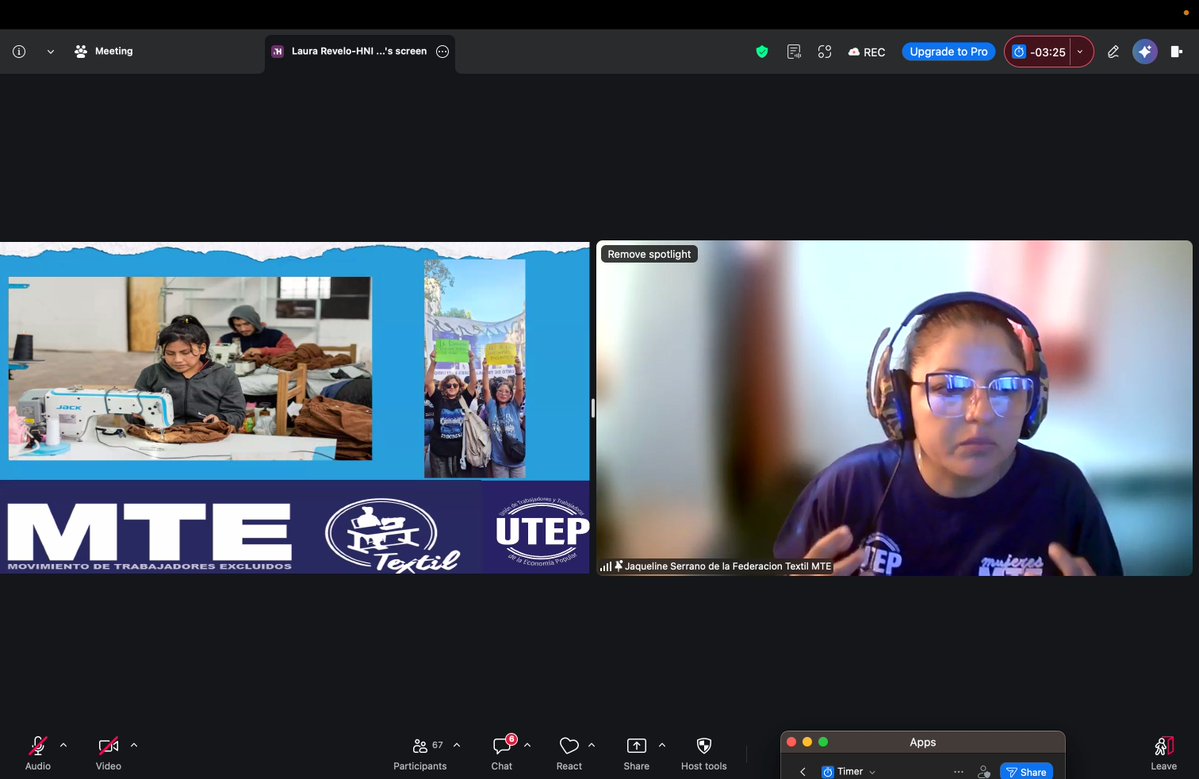The width and height of the screenshot is (1199, 779).
Task: Open the Chat panel
Action: 502,753
